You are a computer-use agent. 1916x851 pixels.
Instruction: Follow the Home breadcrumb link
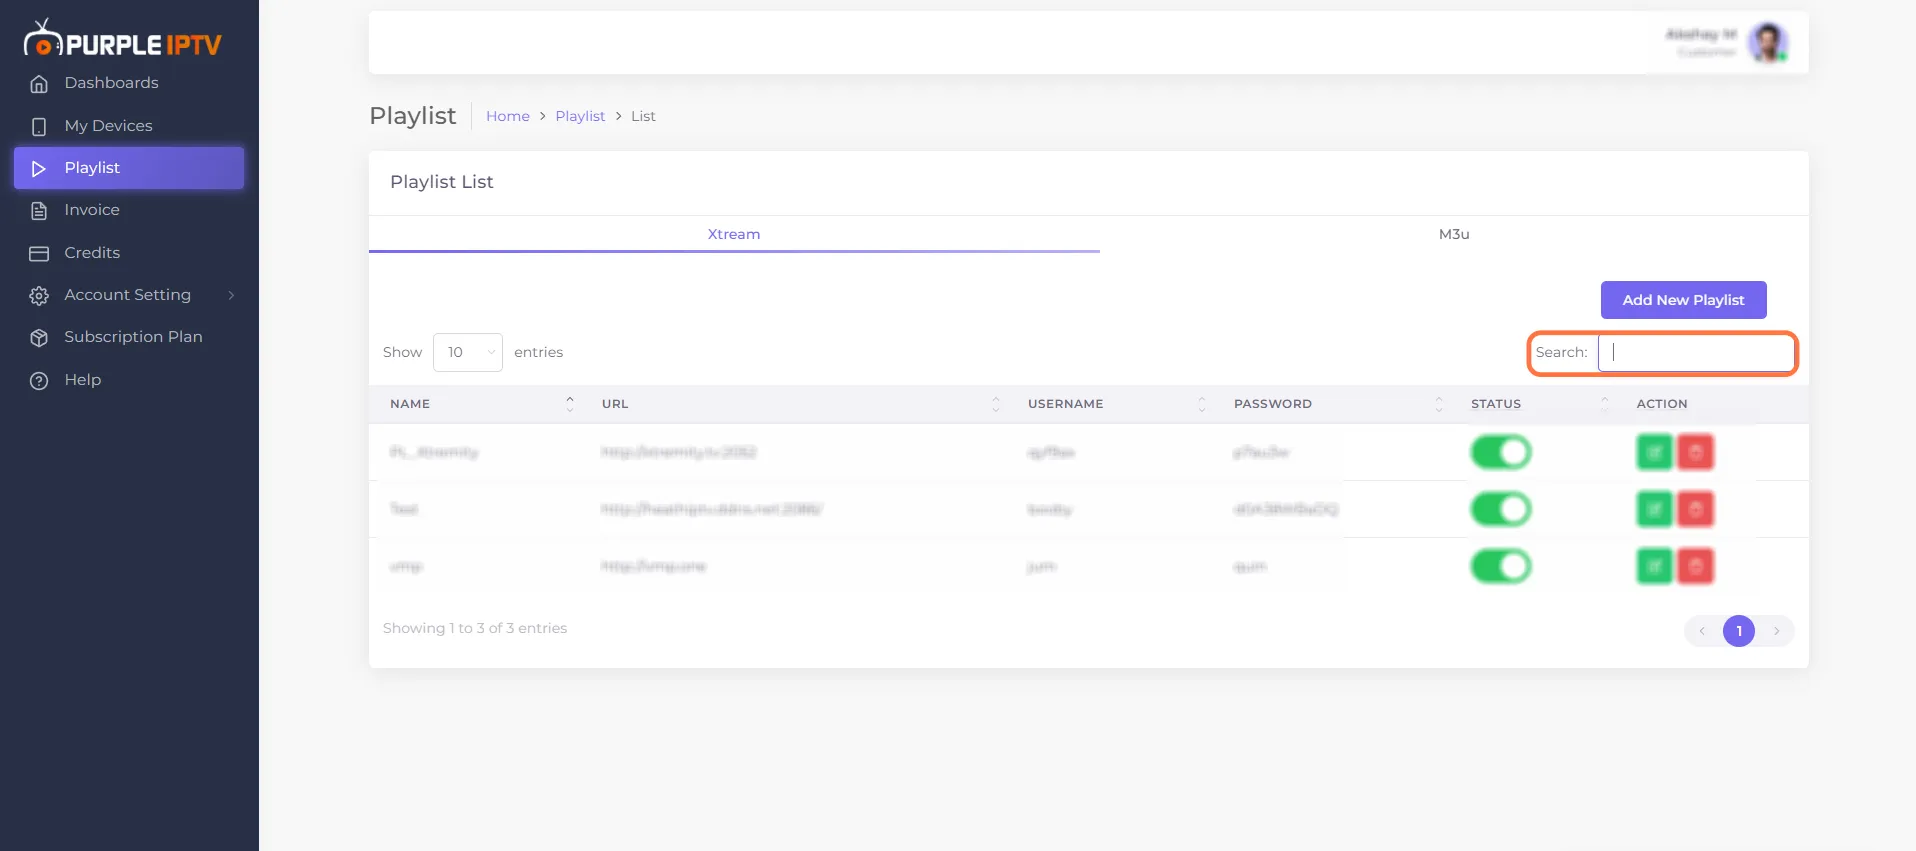[x=508, y=116]
